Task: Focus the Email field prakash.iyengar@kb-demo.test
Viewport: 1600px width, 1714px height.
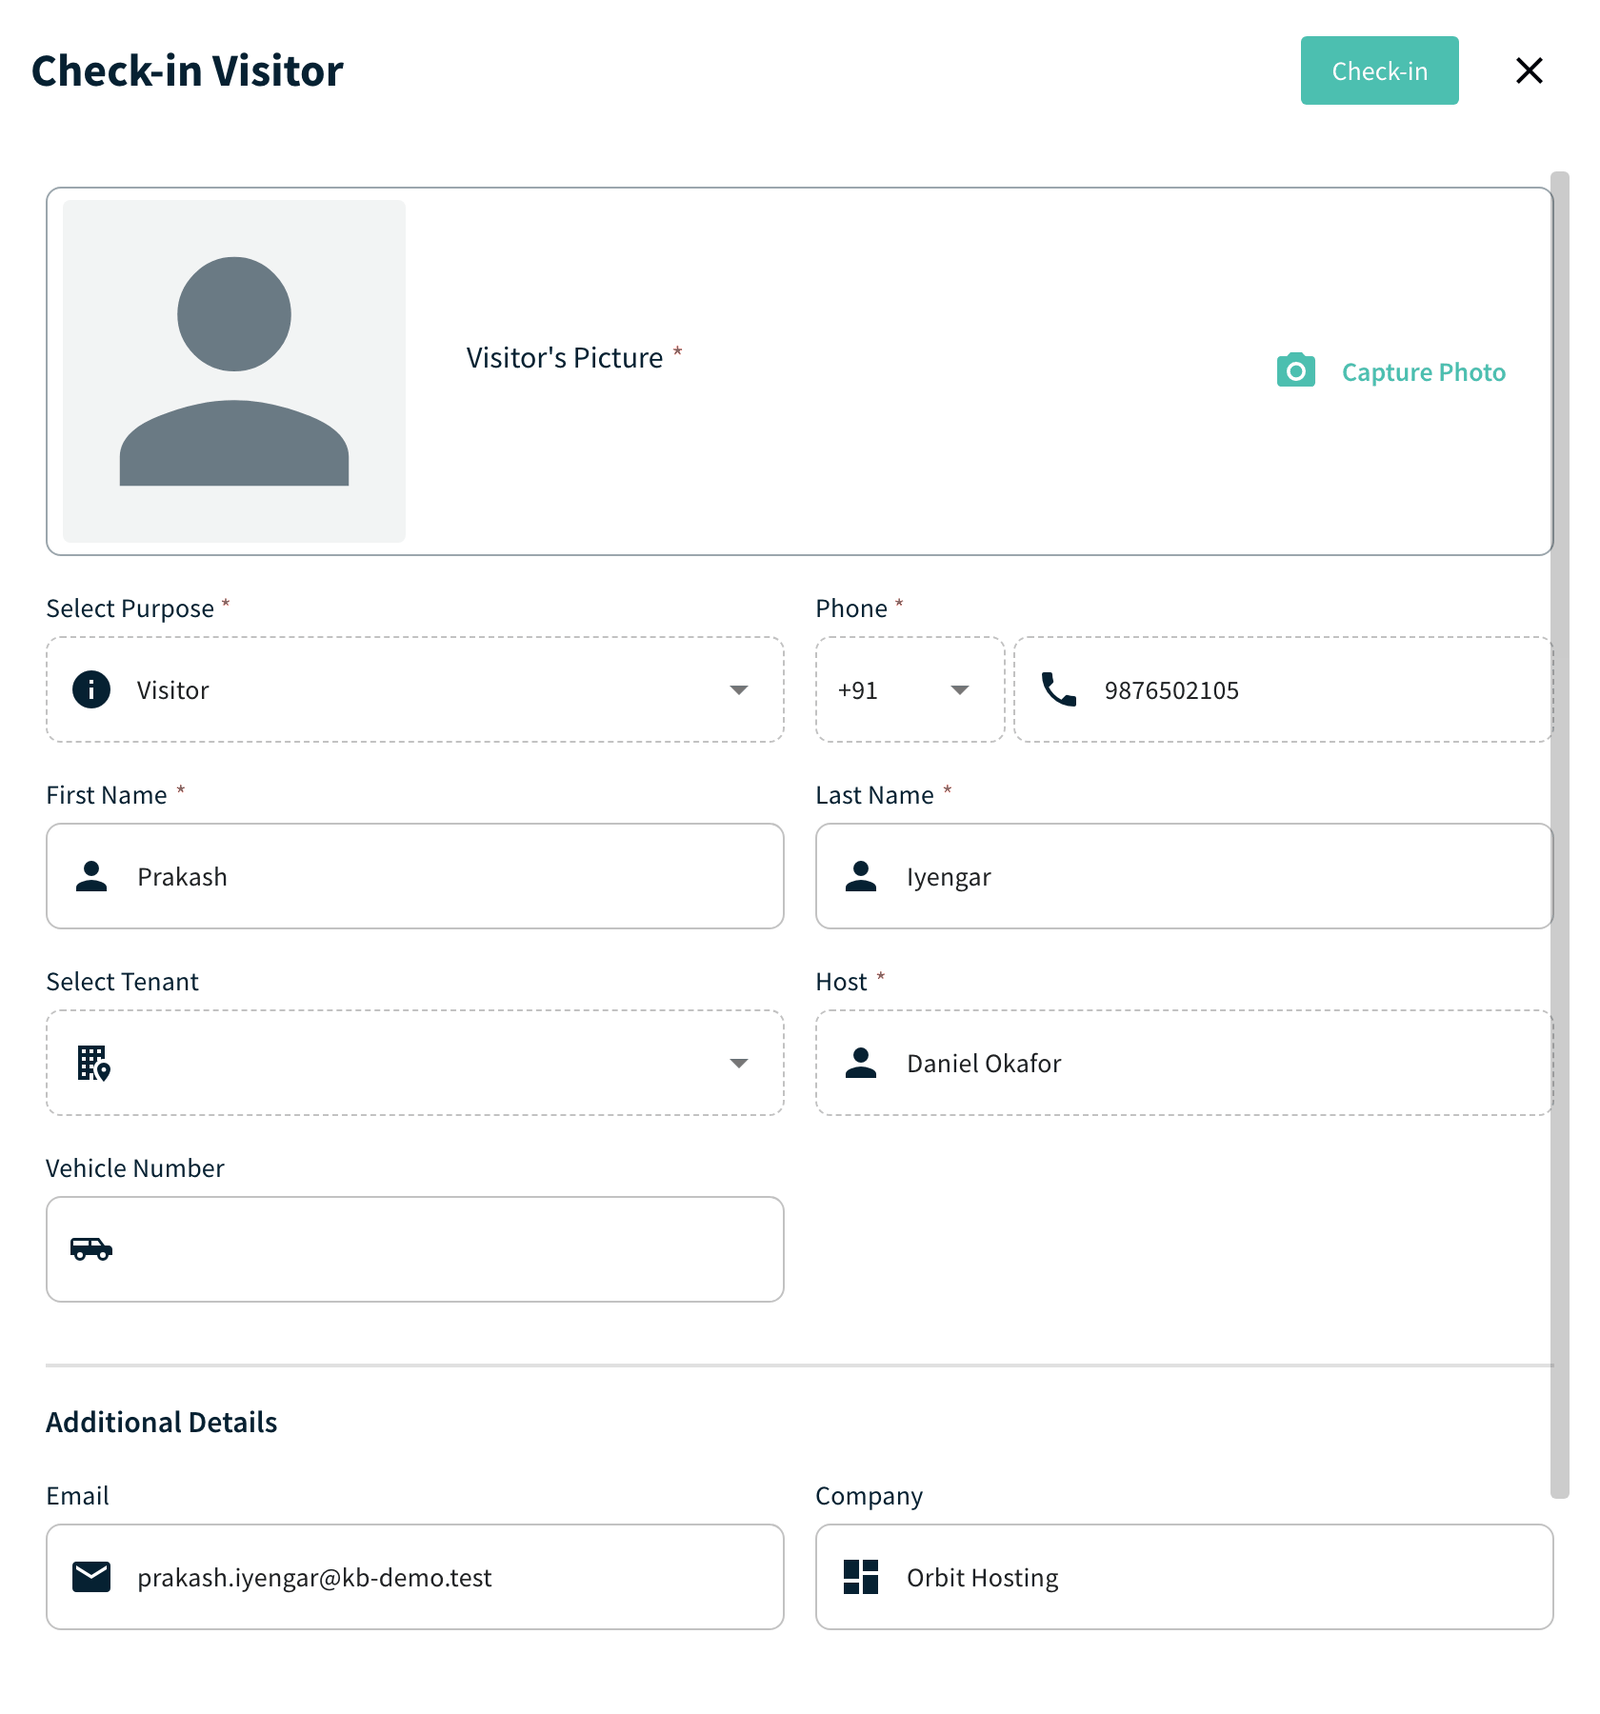Action: pyautogui.click(x=415, y=1577)
